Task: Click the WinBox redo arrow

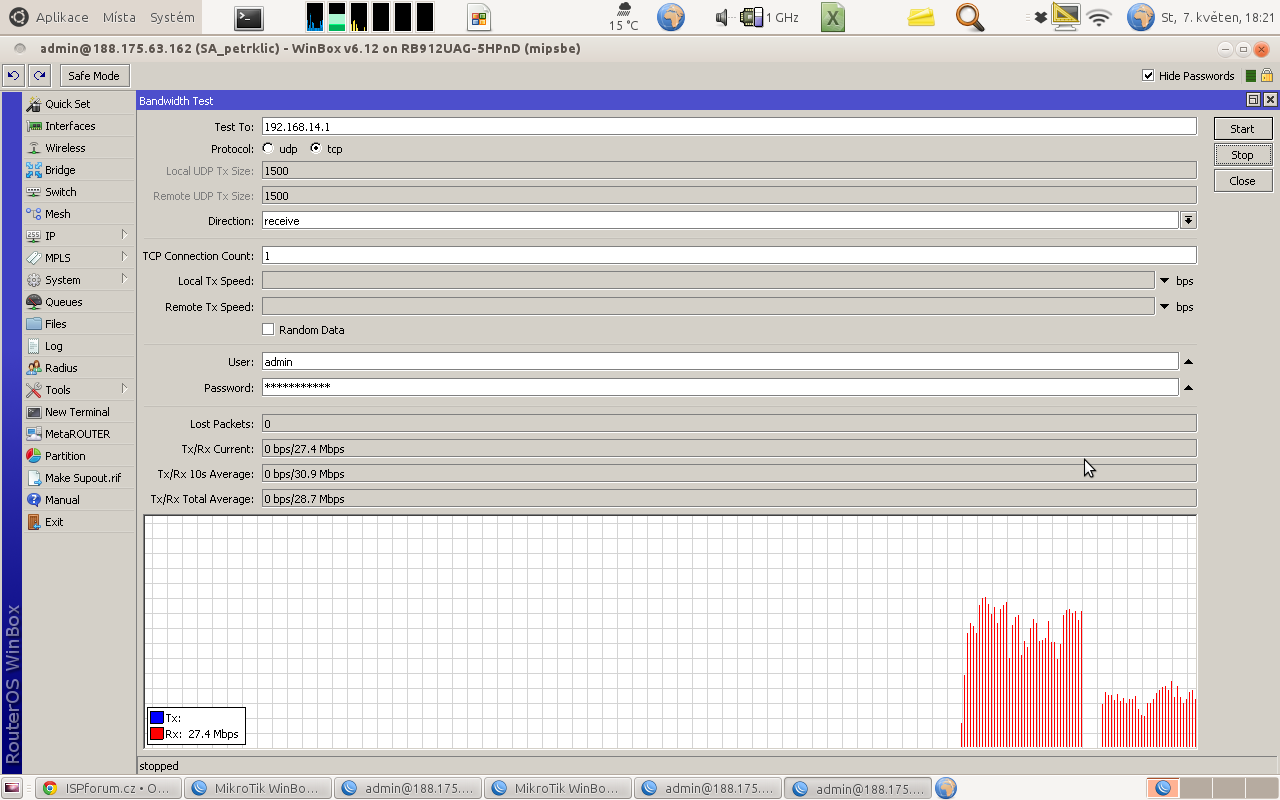Action: pos(39,75)
